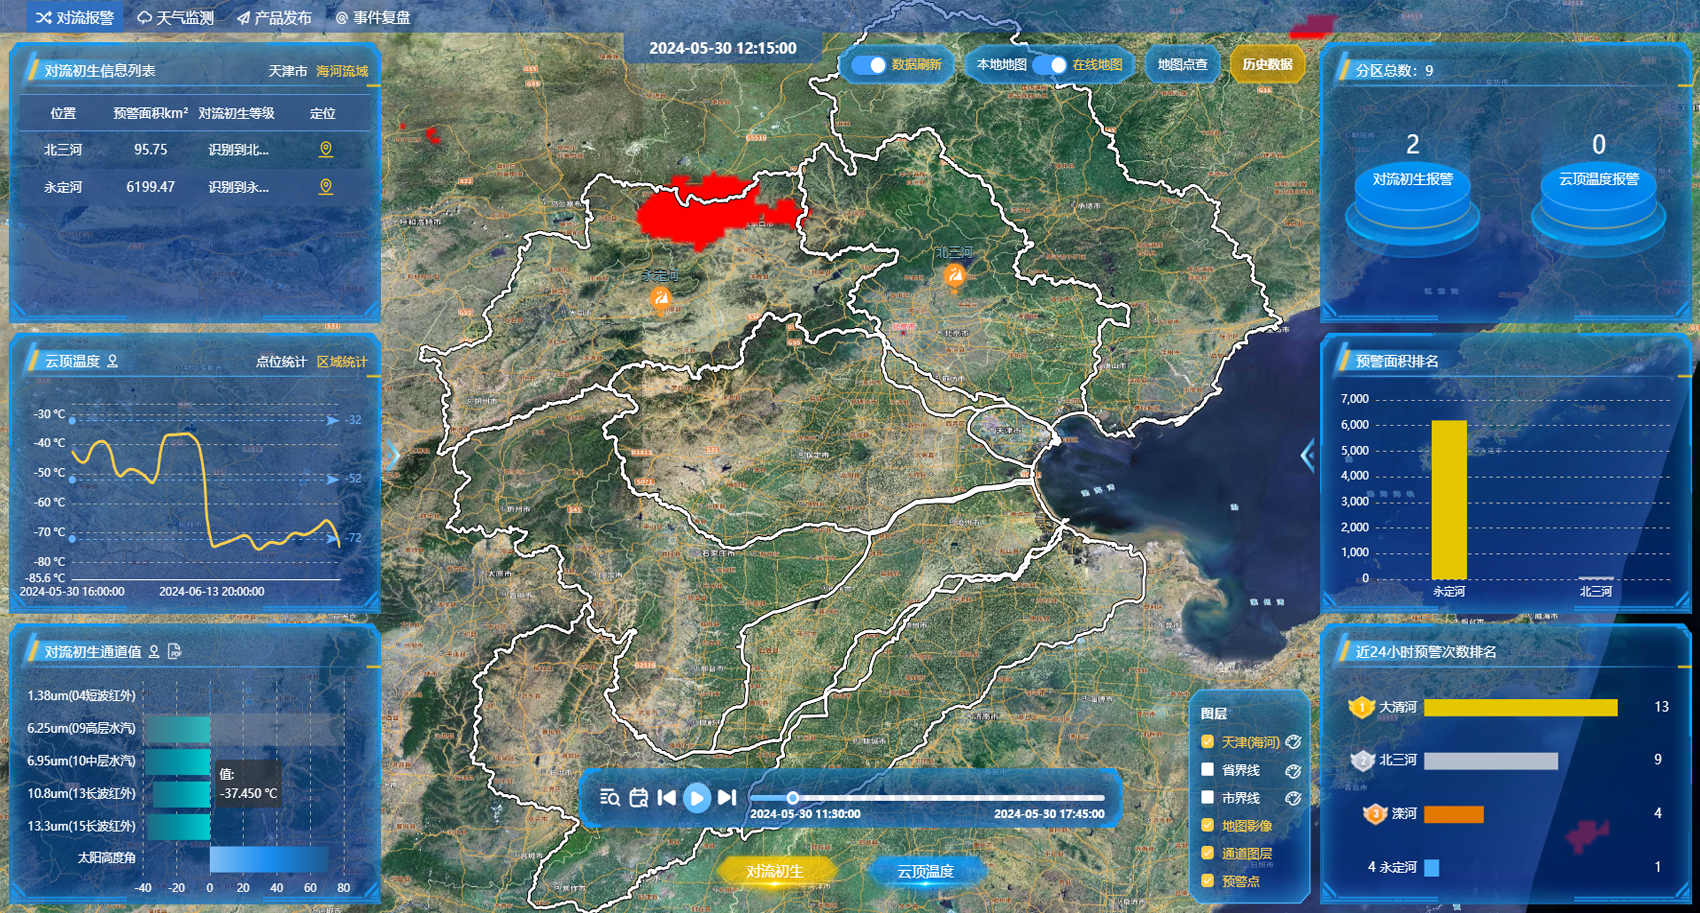Open the calendar date picker in playback bar
The height and width of the screenshot is (913, 1700).
coord(638,797)
